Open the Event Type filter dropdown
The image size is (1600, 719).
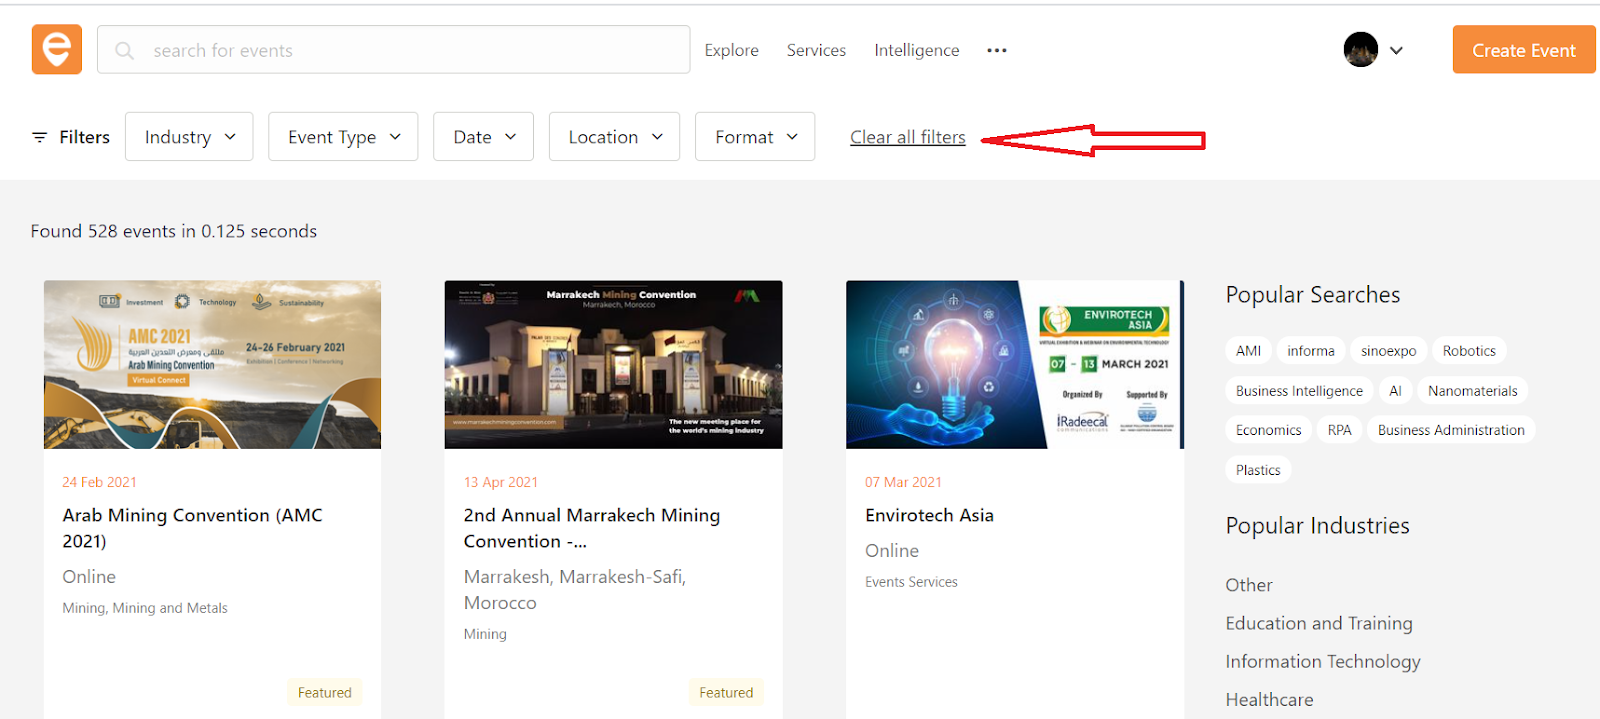(343, 136)
